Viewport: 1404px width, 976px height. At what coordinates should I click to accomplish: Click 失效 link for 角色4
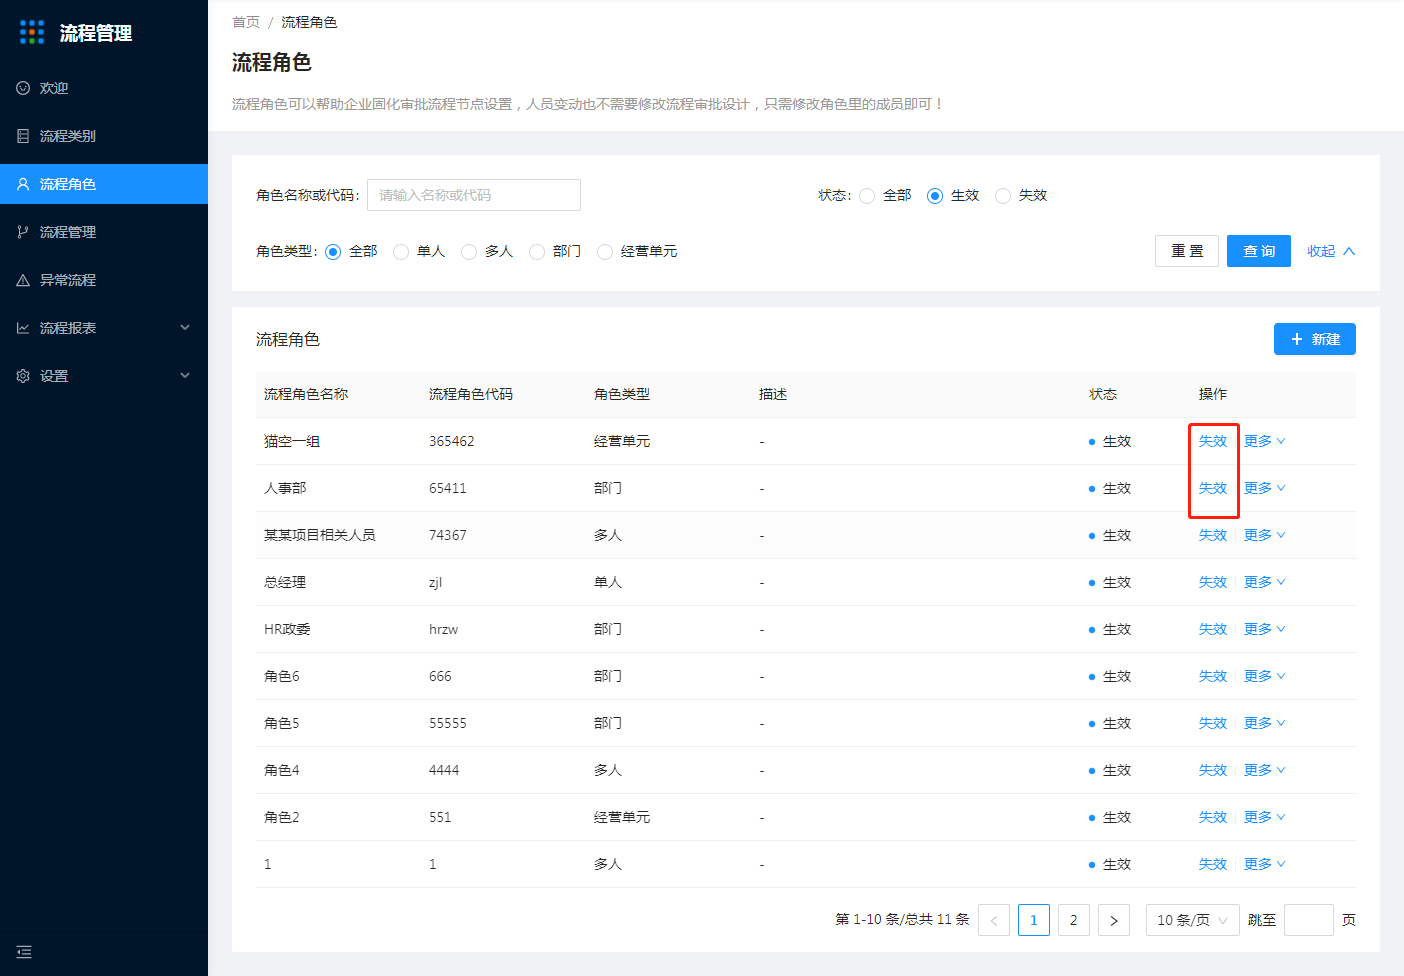click(1213, 770)
